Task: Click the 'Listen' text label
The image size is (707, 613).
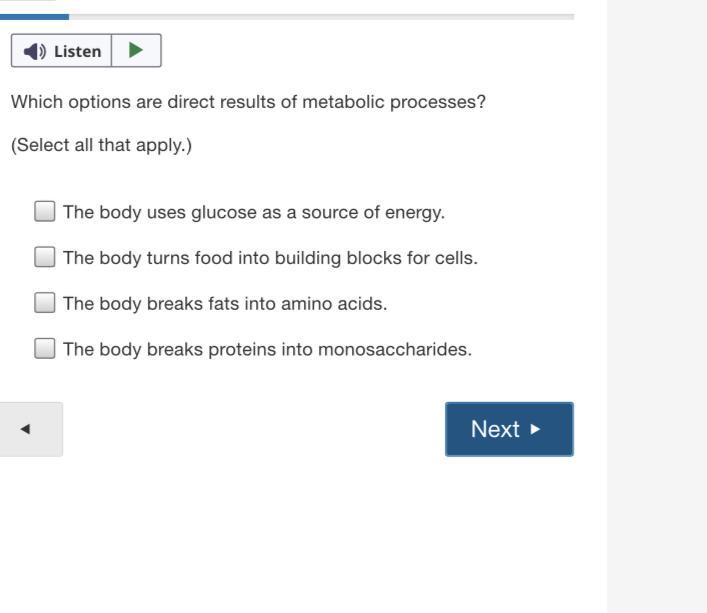Action: [x=79, y=51]
